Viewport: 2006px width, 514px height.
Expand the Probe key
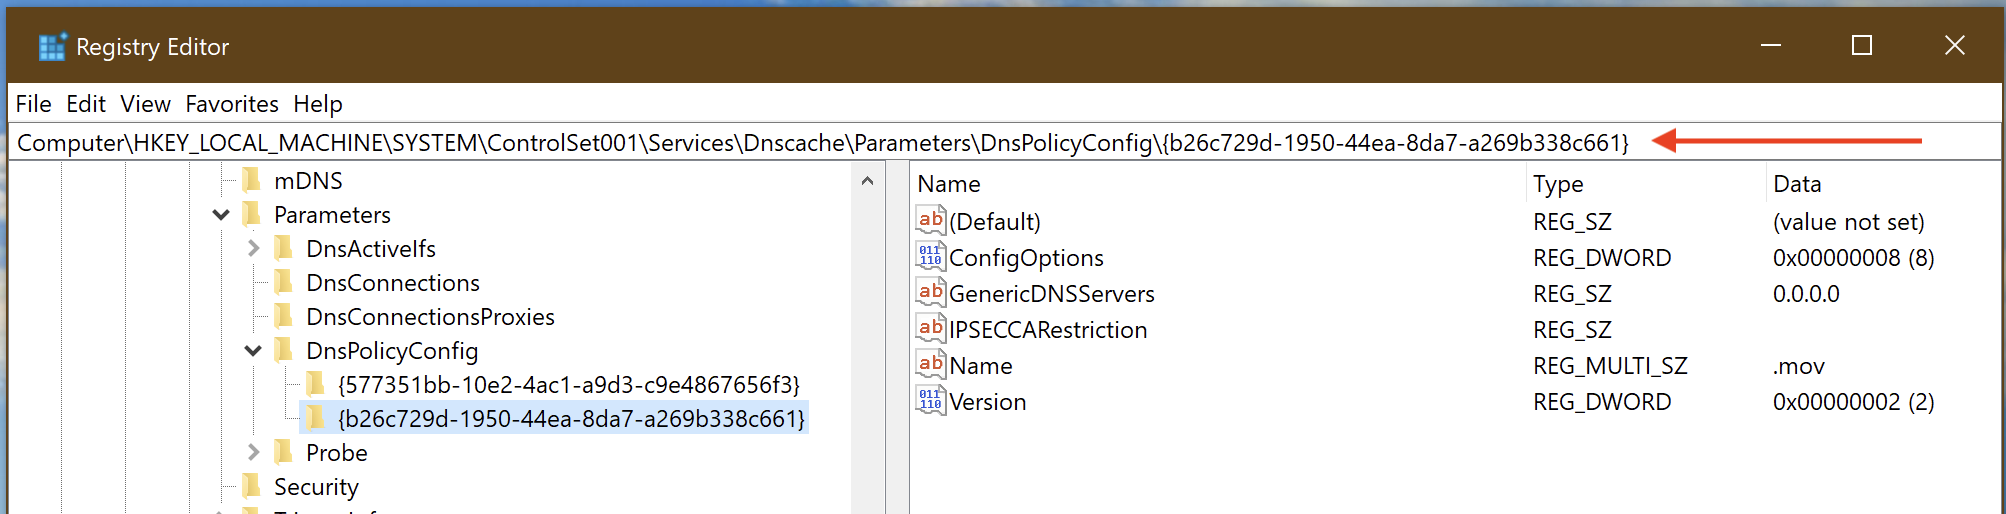(x=253, y=453)
